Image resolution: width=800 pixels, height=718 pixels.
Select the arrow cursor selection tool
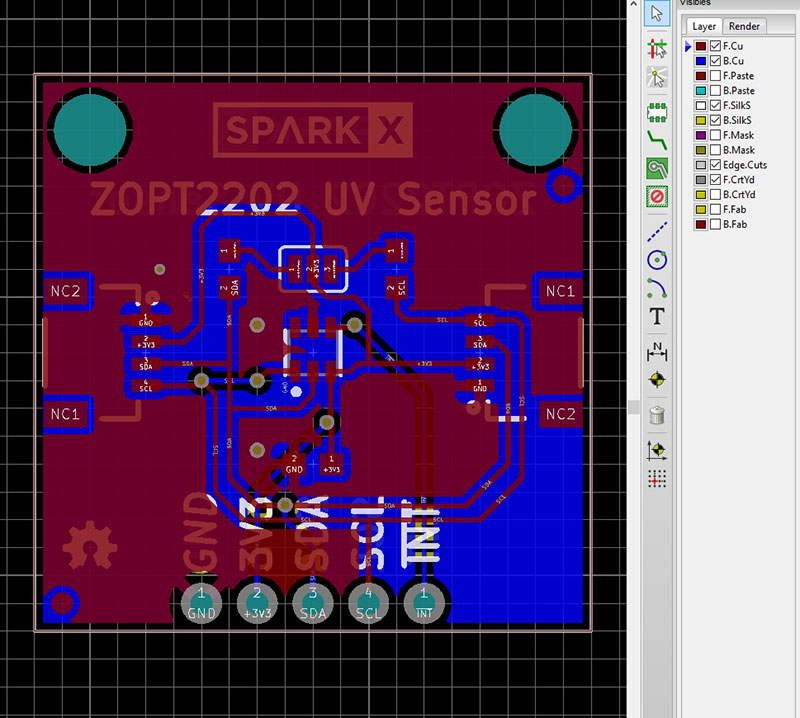click(x=657, y=13)
